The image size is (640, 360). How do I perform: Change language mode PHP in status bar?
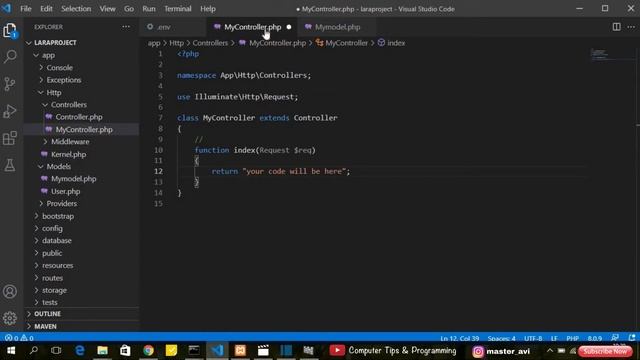(572, 338)
